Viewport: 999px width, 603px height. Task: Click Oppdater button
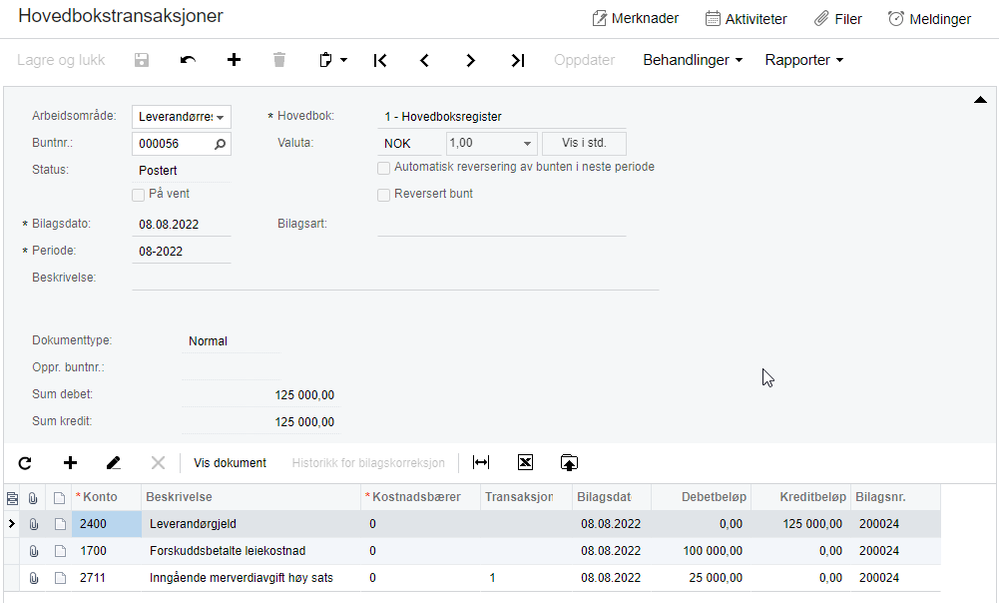click(584, 60)
